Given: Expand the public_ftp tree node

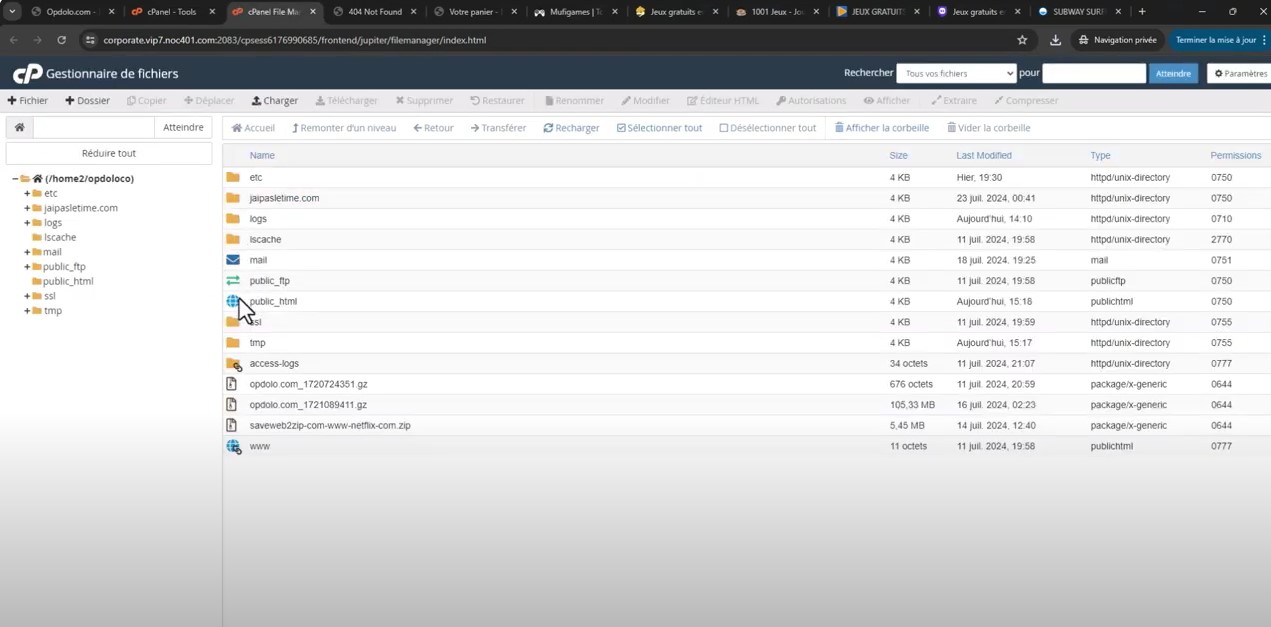Looking at the screenshot, I should click(x=27, y=267).
